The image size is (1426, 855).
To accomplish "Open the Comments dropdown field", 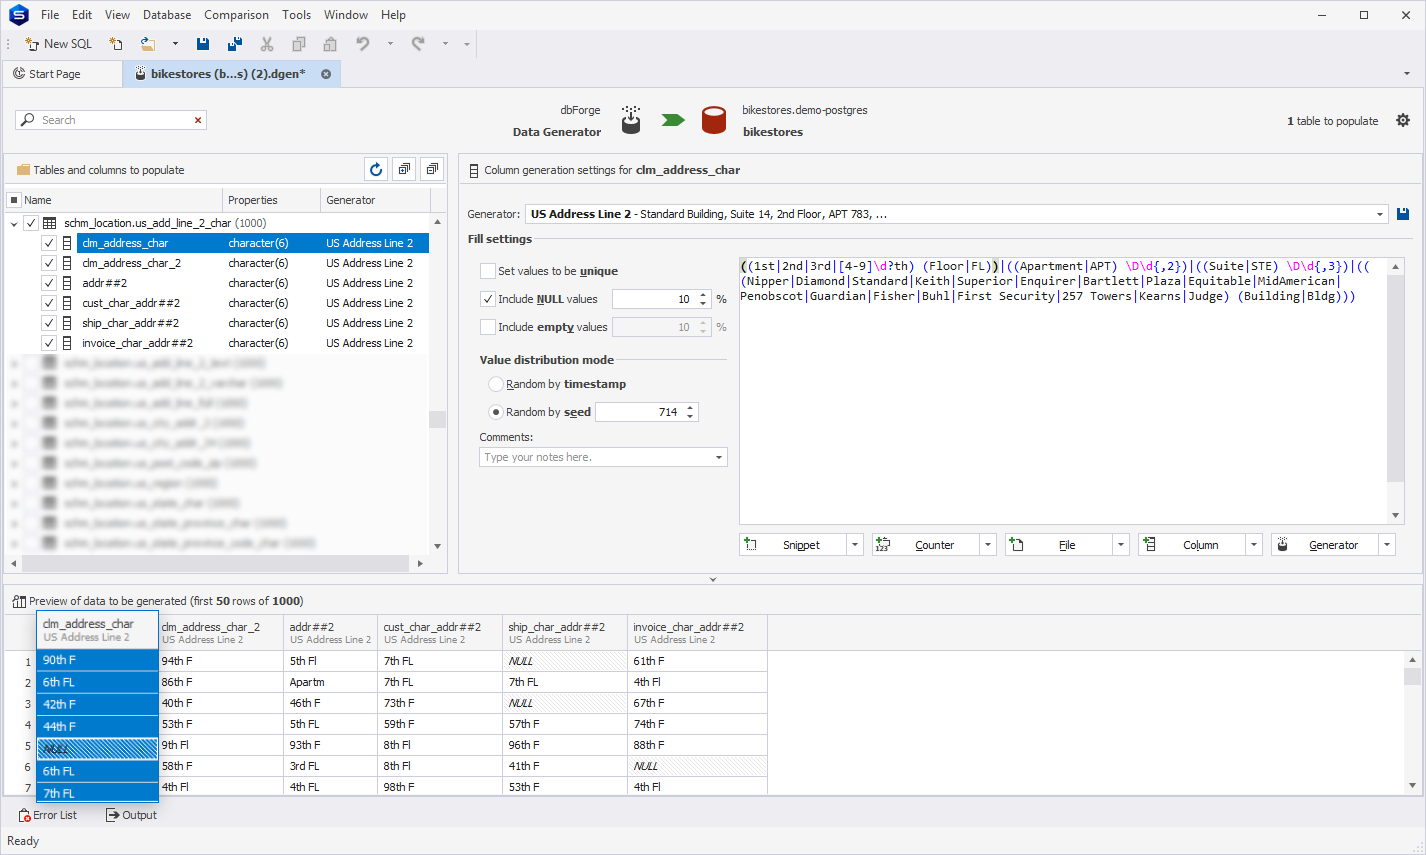I will click(x=603, y=457).
